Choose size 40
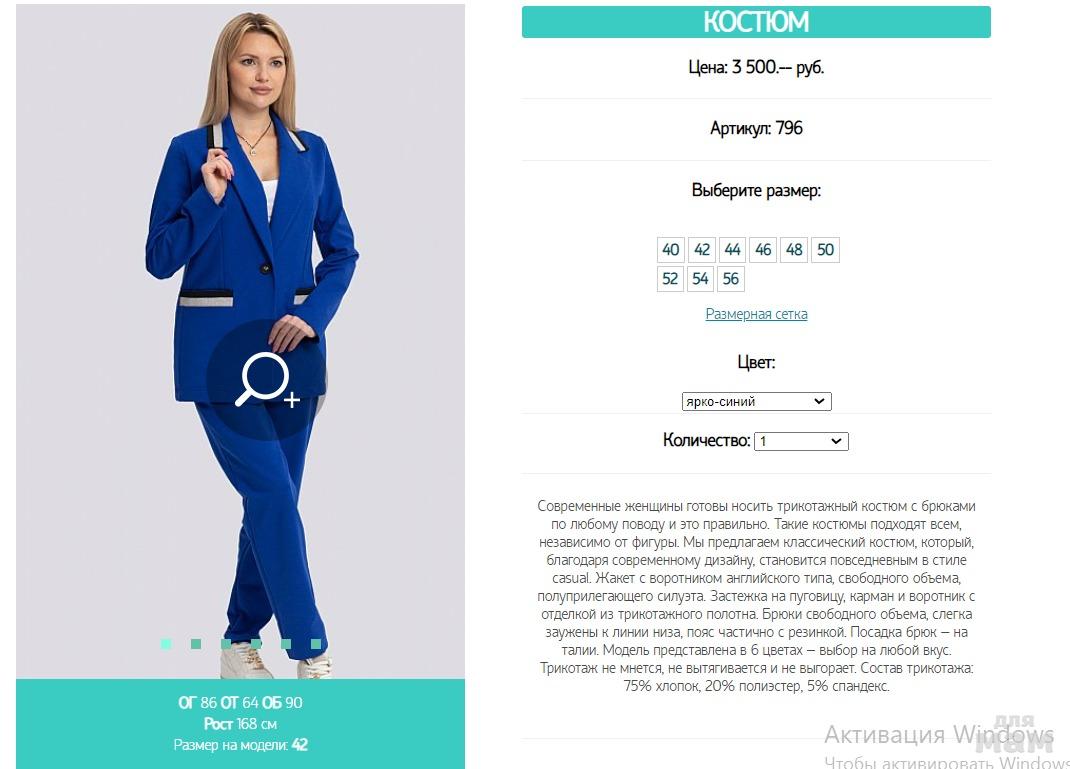The image size is (1070, 769). 671,250
